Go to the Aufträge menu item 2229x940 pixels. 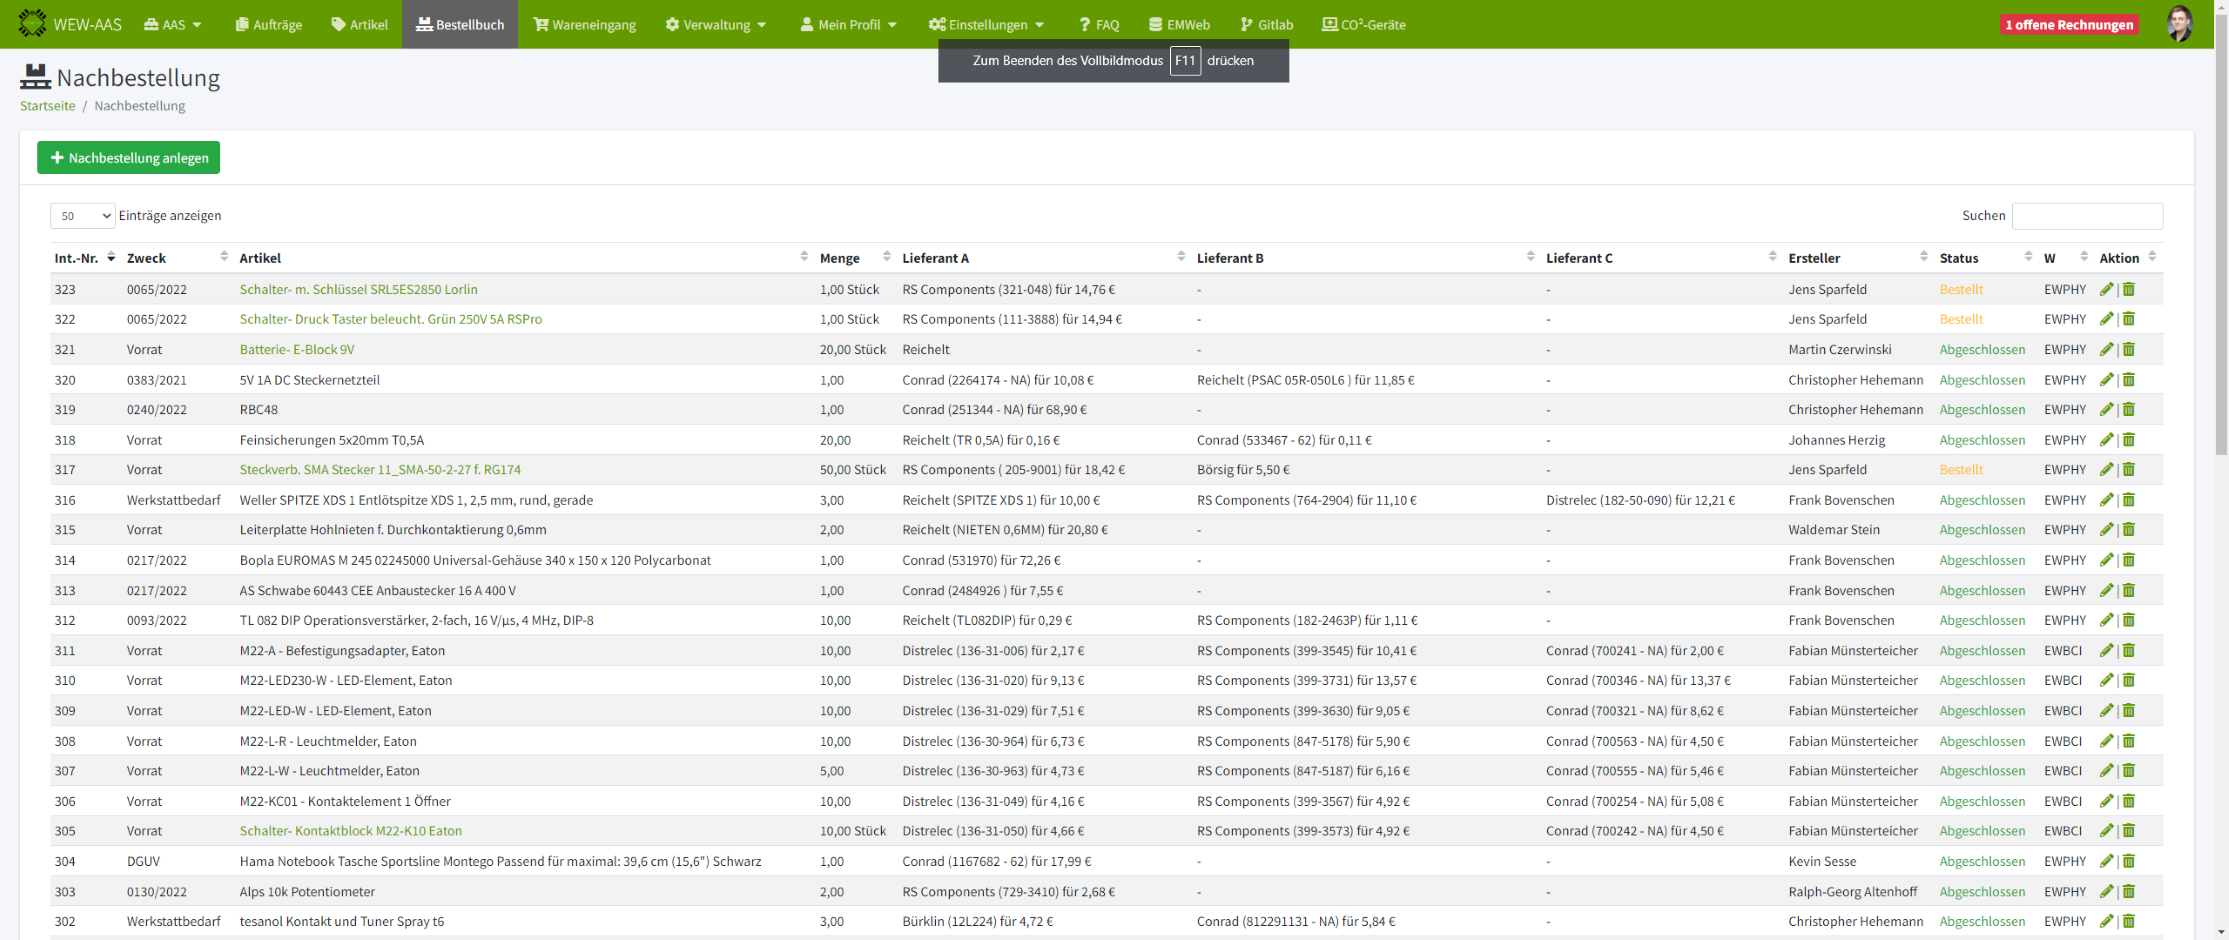click(x=269, y=25)
